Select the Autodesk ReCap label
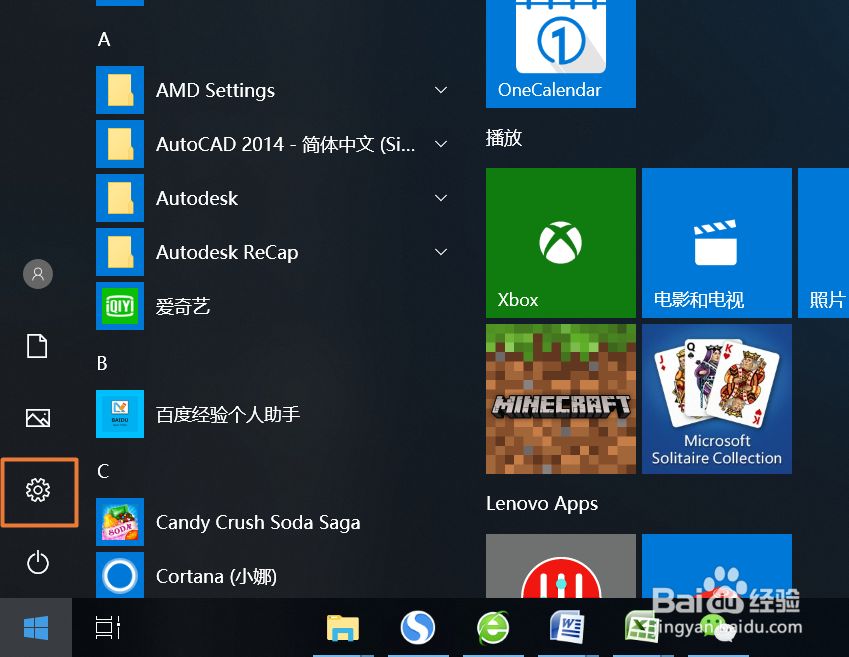Image resolution: width=849 pixels, height=657 pixels. pos(227,252)
